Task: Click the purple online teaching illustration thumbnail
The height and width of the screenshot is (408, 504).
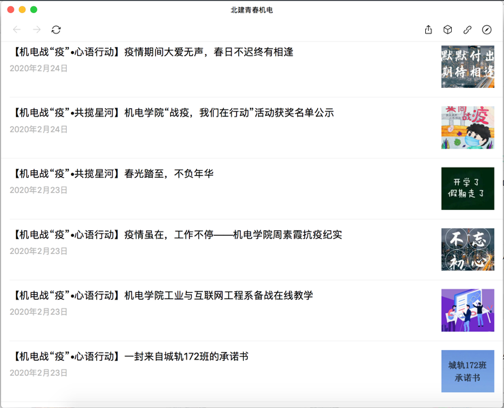Action: pos(468,310)
